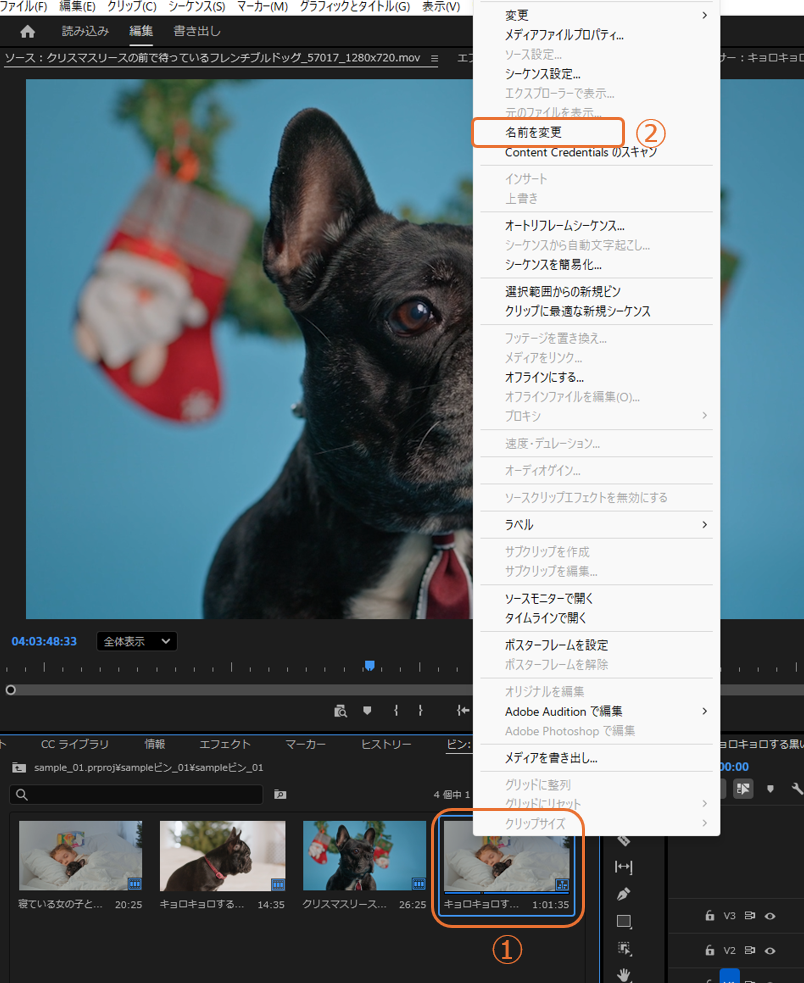Open timeline display settings wrench icon

(797, 788)
